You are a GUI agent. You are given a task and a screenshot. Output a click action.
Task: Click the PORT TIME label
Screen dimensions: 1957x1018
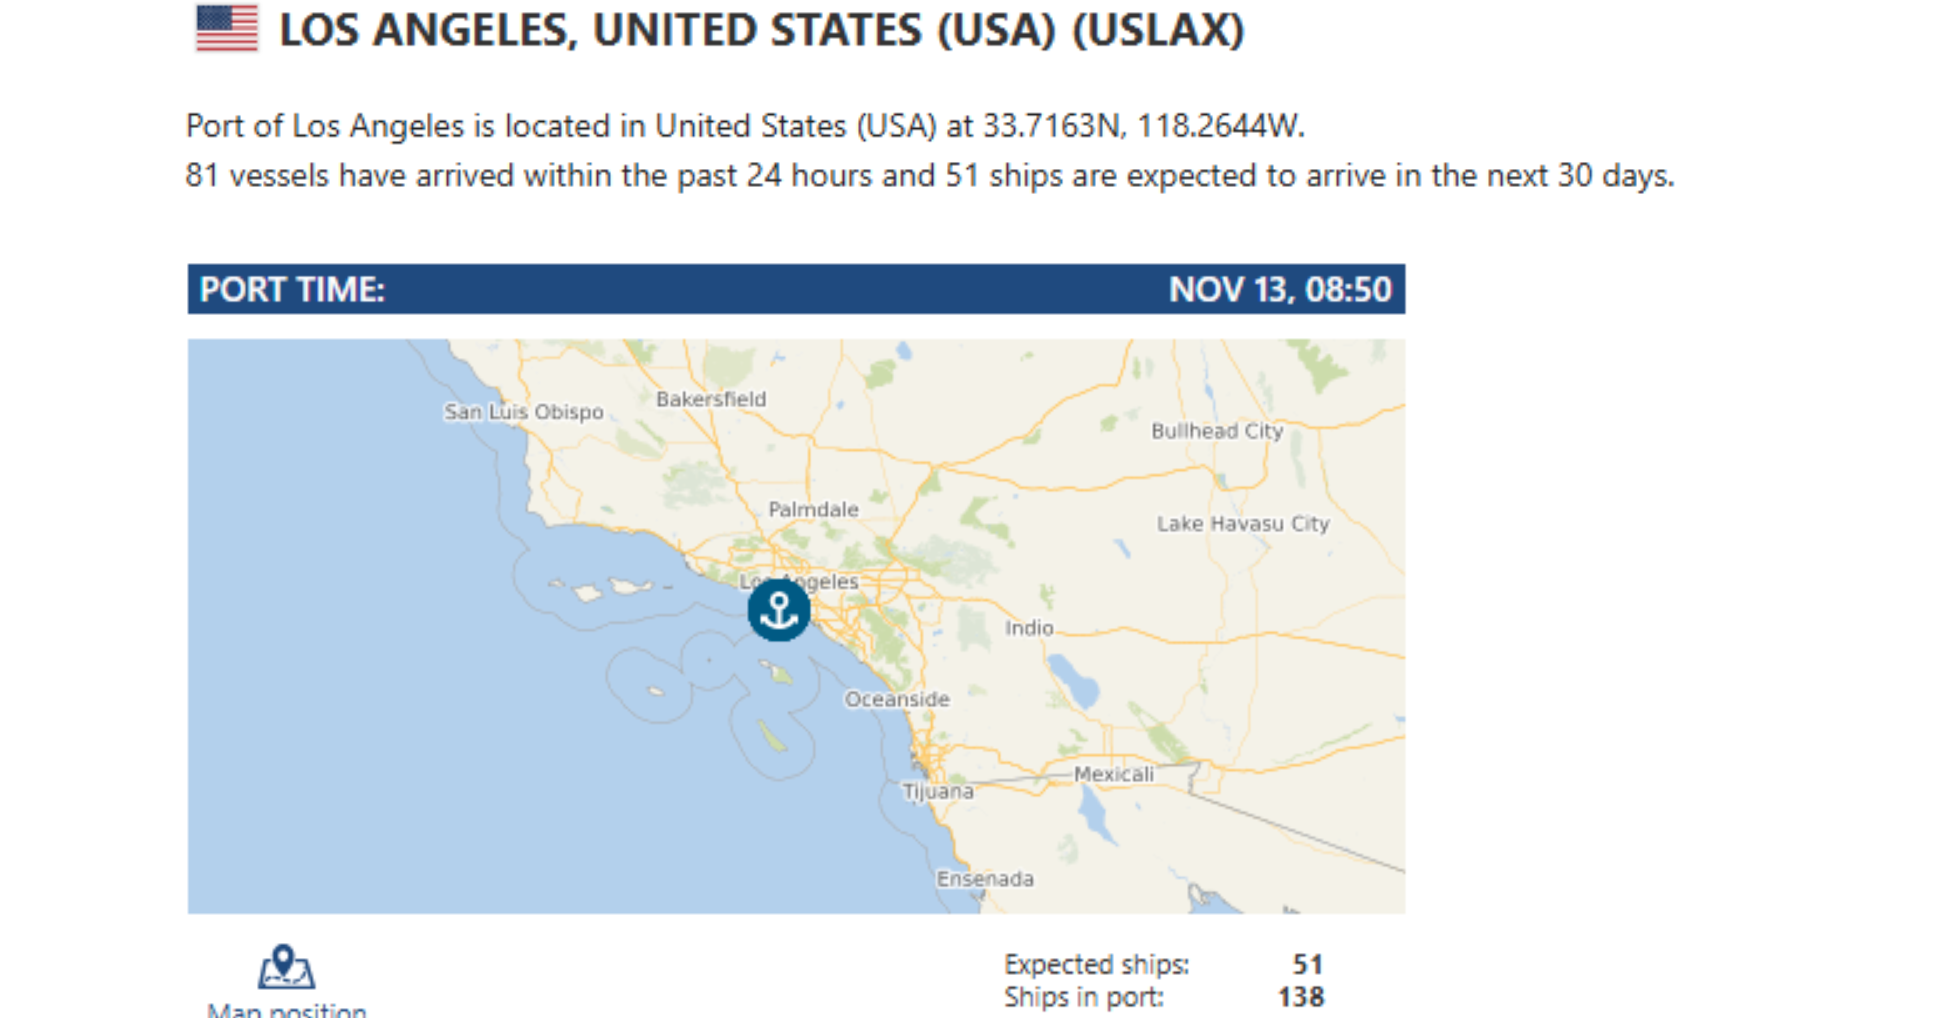(x=292, y=290)
